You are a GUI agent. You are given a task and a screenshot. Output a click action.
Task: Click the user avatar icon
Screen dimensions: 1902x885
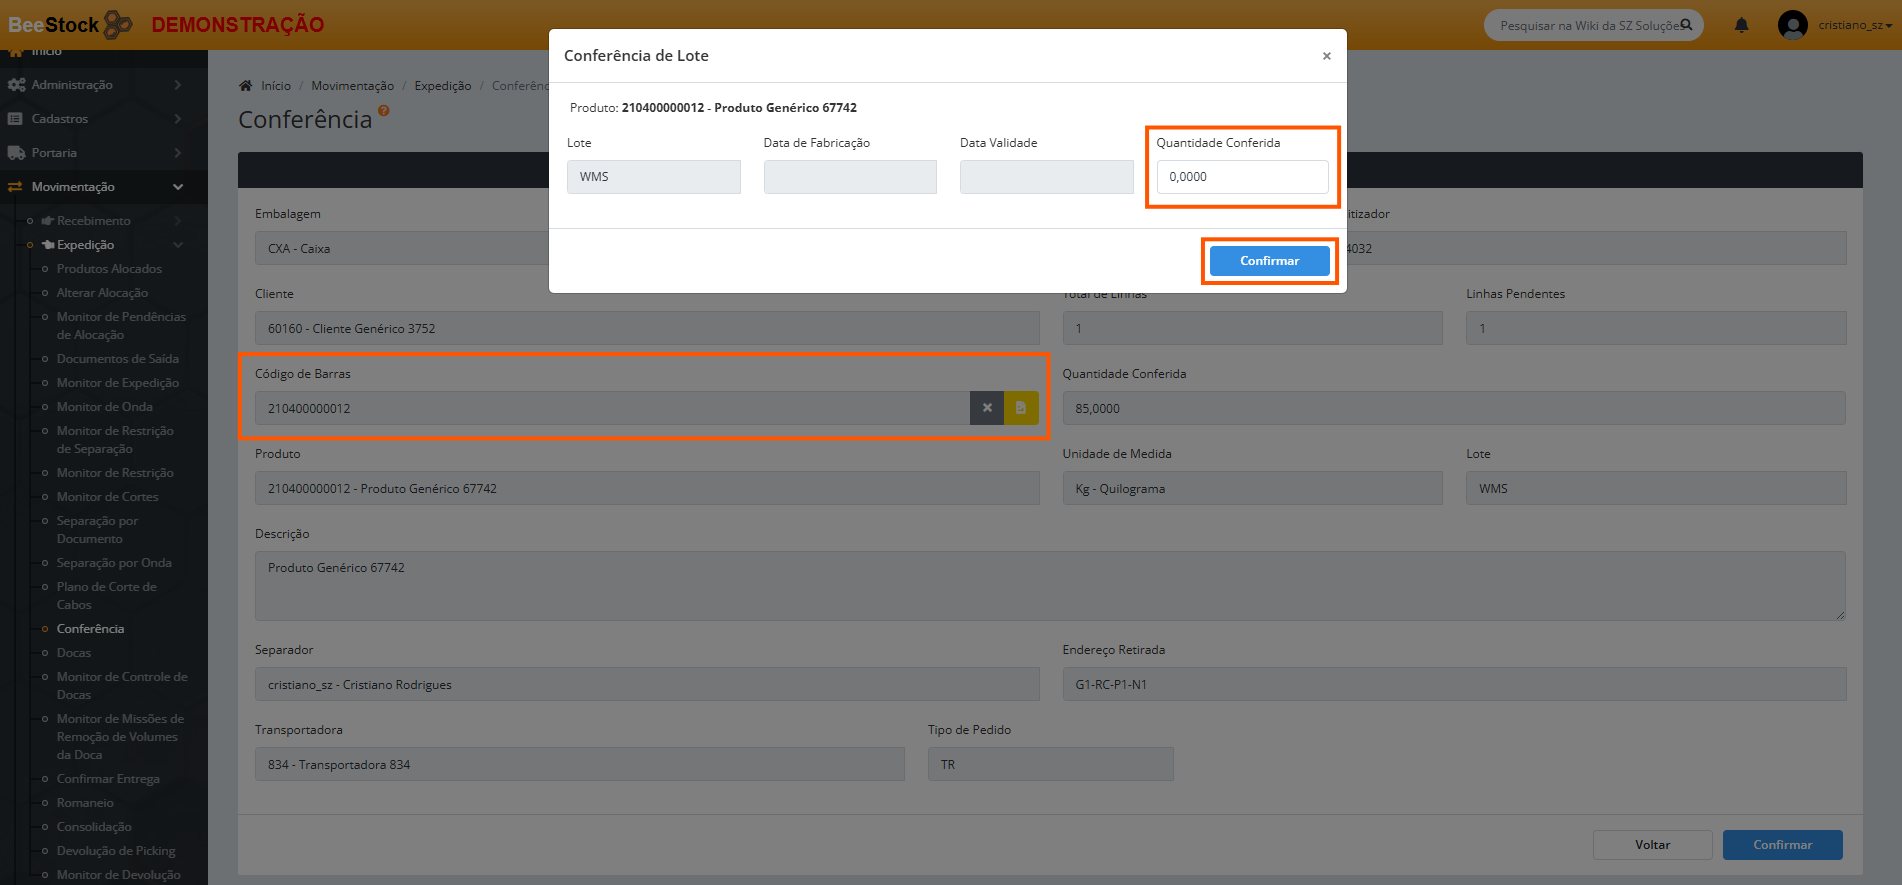pos(1792,25)
